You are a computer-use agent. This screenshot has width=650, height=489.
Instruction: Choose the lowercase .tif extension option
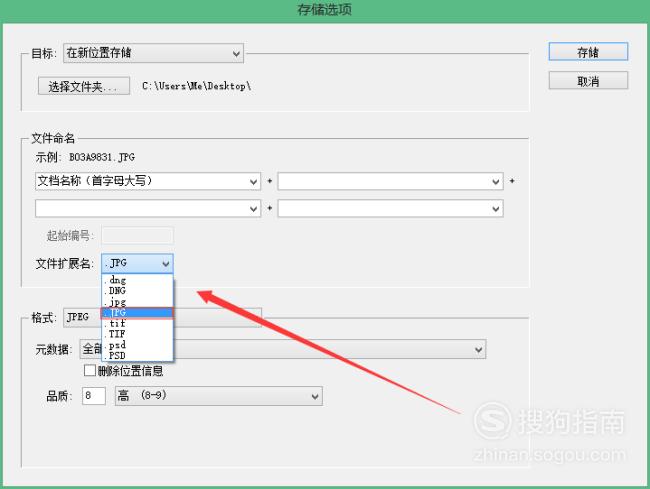click(x=137, y=323)
